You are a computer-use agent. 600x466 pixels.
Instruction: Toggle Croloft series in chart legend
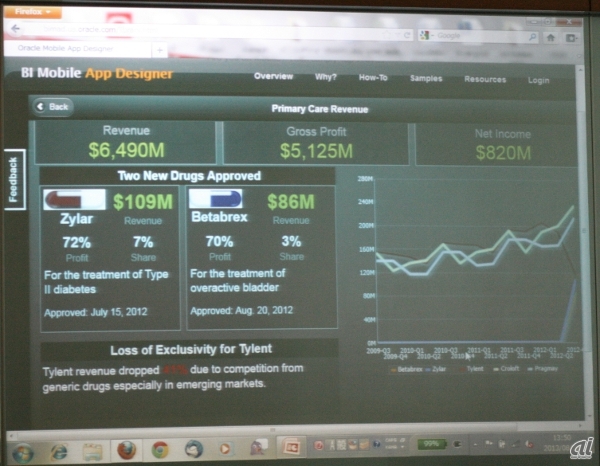pyautogui.click(x=506, y=368)
